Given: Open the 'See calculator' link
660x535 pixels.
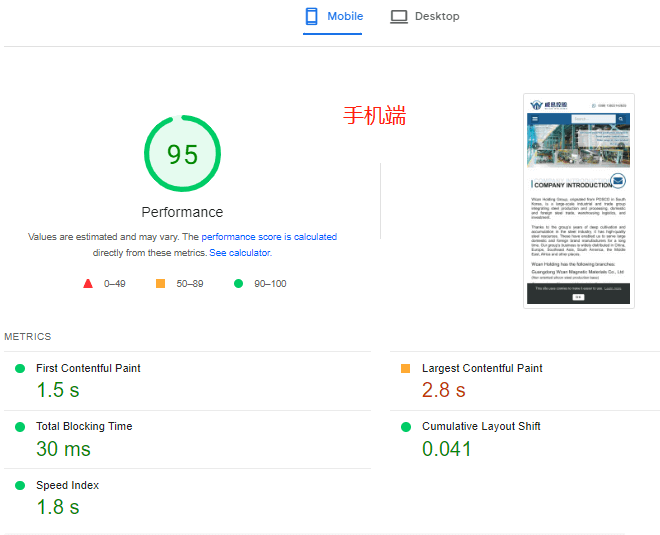Looking at the screenshot, I should tap(240, 253).
